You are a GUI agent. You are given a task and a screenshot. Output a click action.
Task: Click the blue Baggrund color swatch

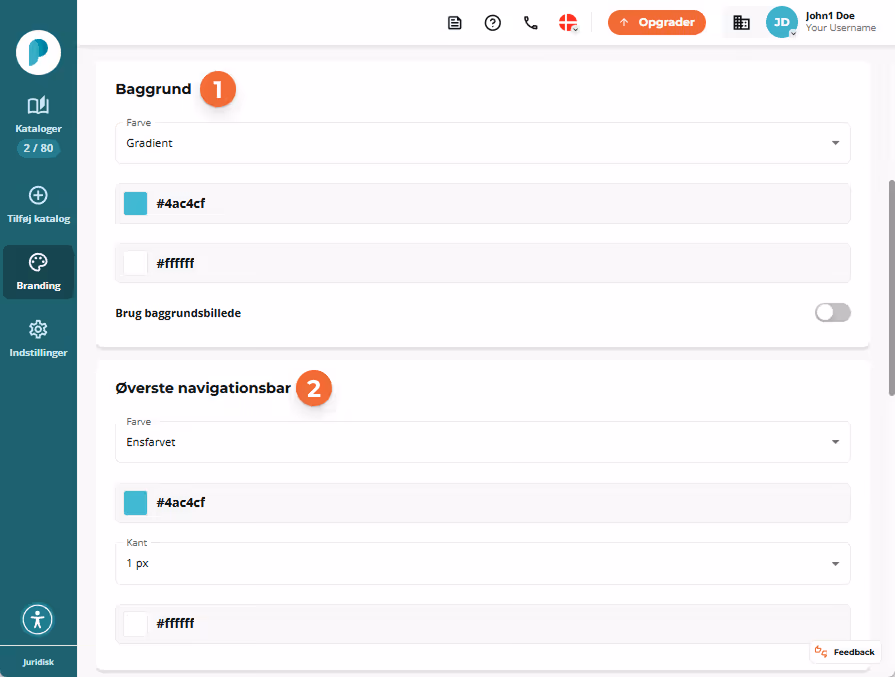[x=135, y=203]
